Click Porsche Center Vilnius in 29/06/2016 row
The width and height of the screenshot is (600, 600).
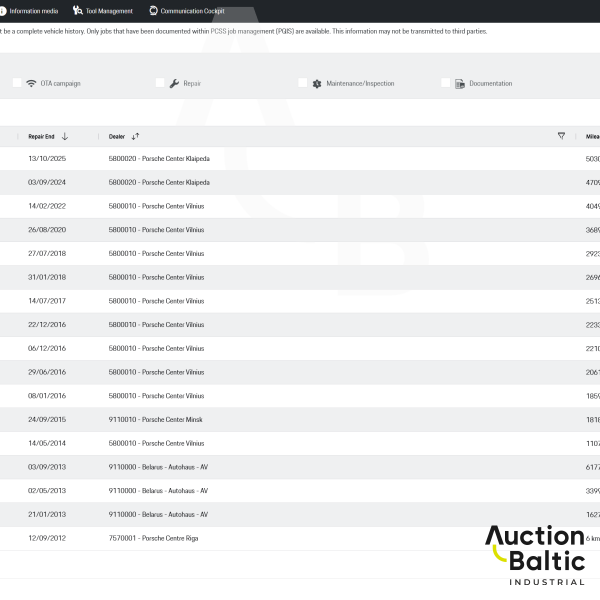click(157, 372)
